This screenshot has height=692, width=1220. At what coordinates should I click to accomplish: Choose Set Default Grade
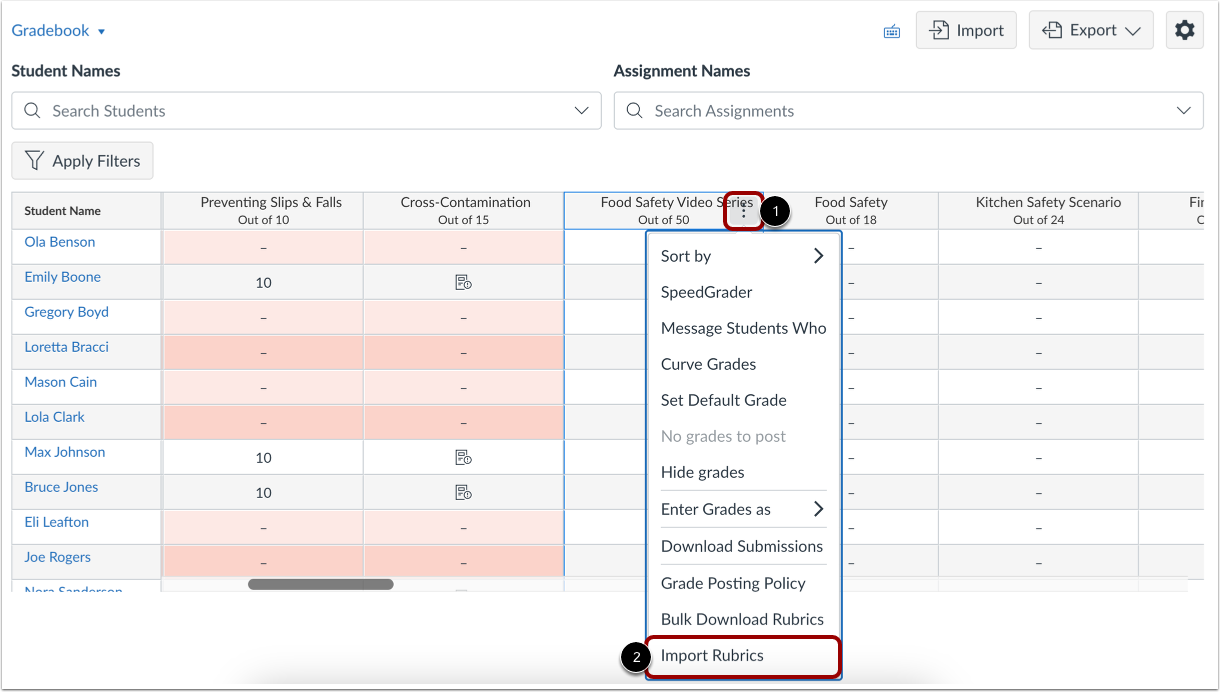point(743,400)
